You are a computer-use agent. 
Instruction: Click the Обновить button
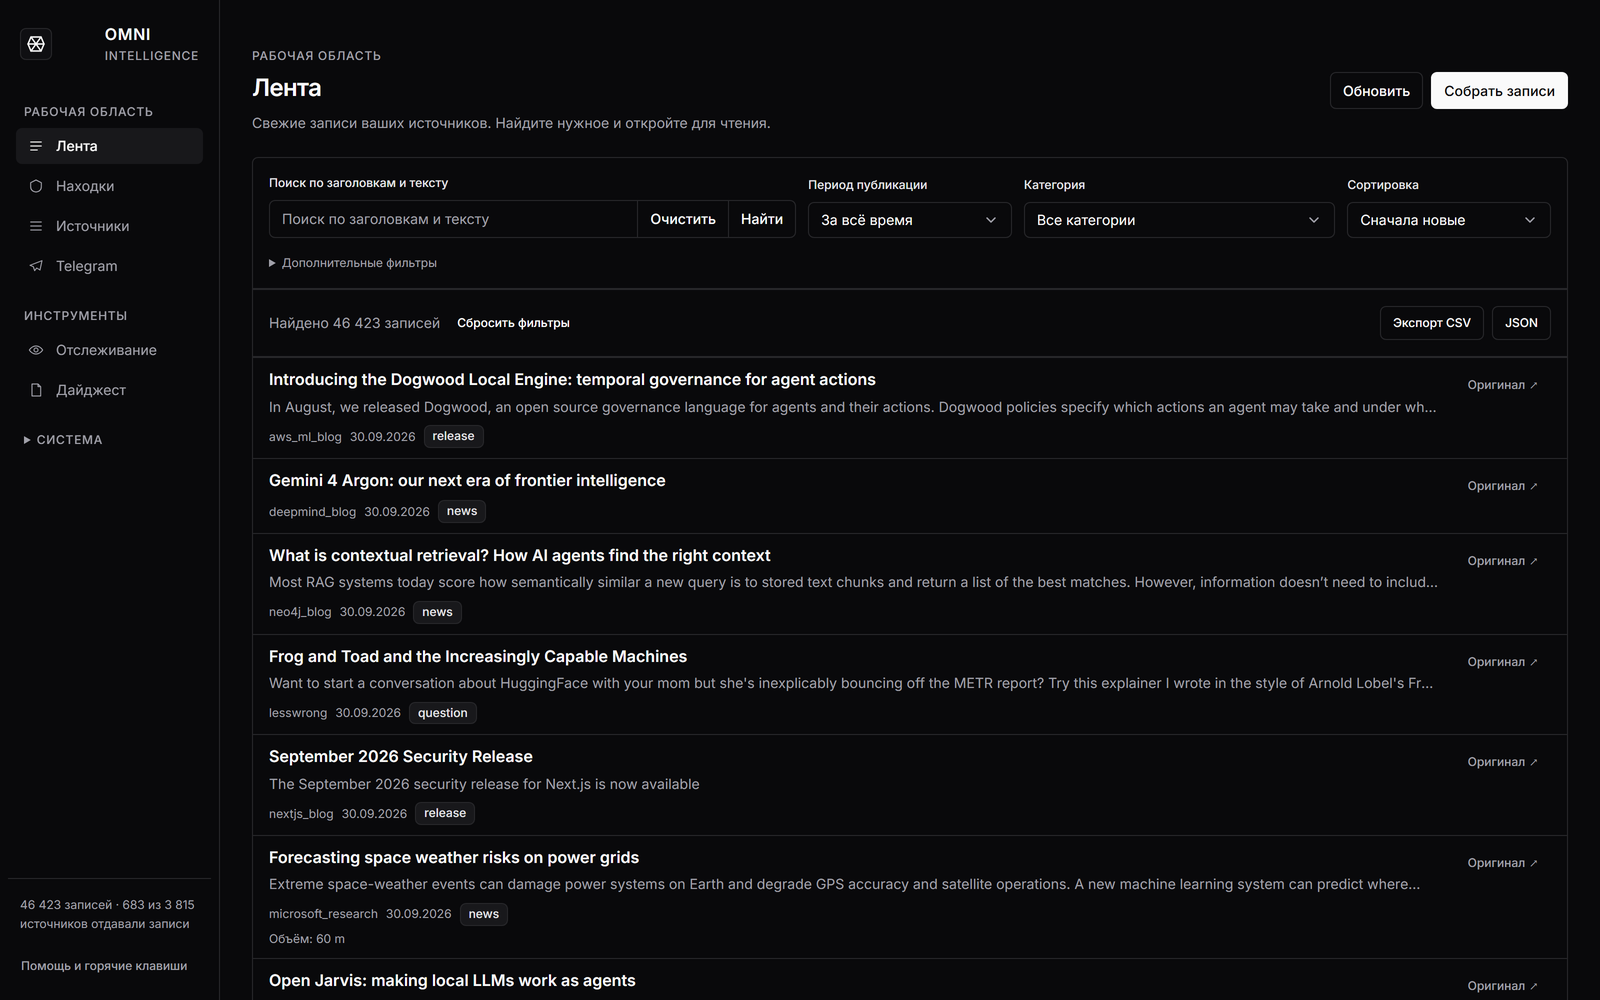pos(1376,91)
